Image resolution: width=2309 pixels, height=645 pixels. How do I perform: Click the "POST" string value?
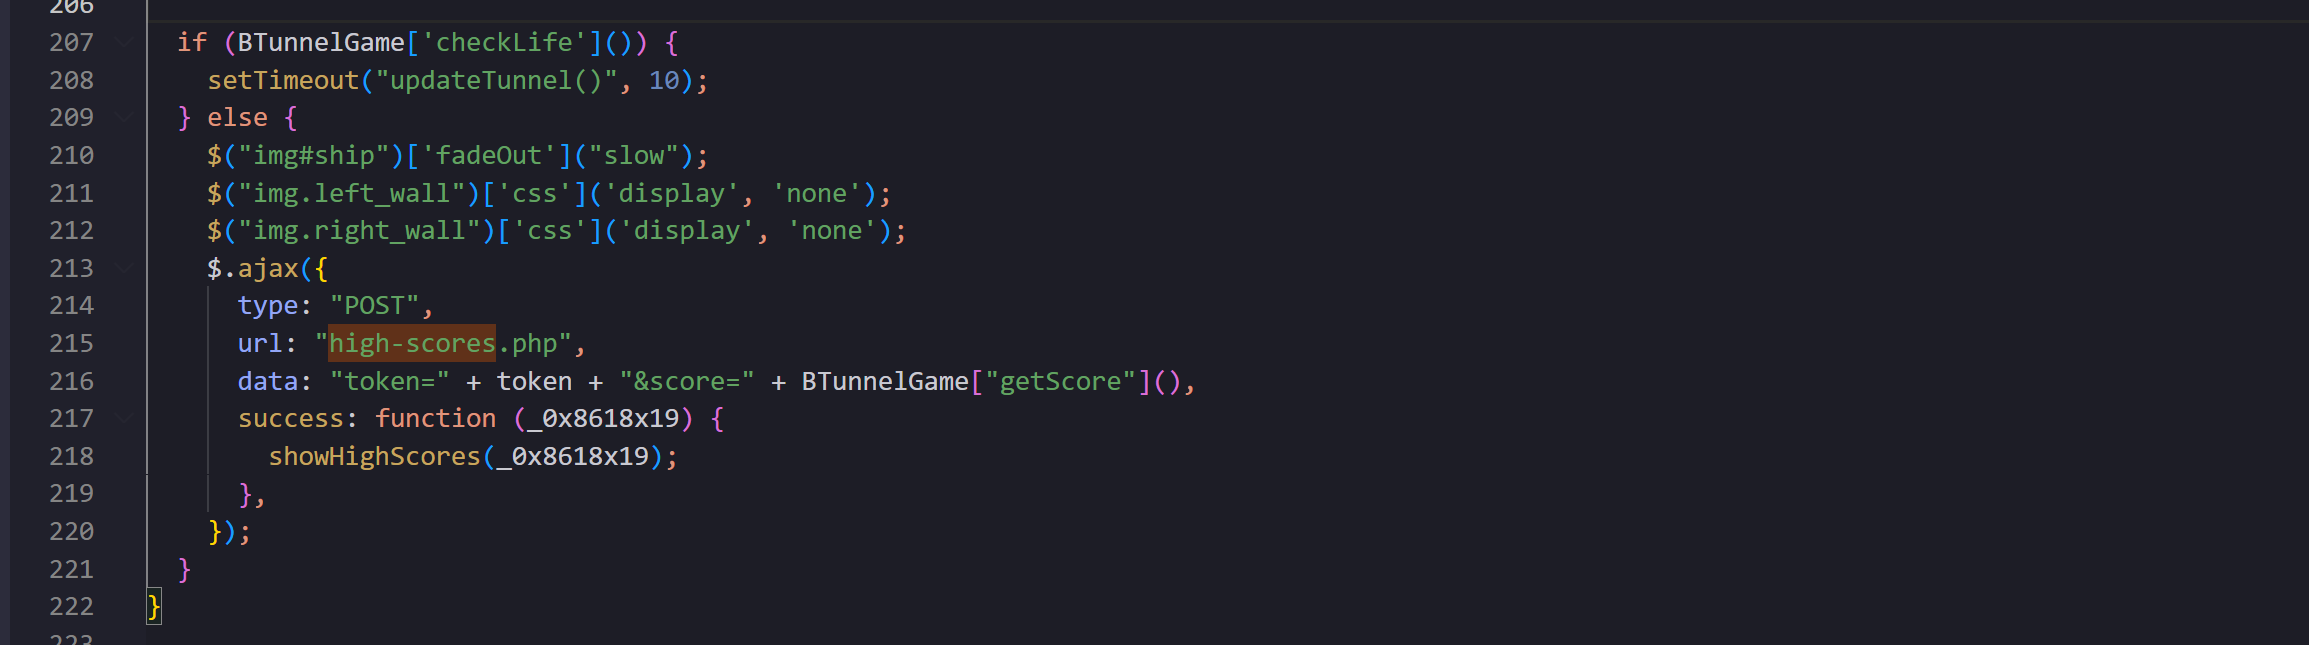tap(375, 305)
